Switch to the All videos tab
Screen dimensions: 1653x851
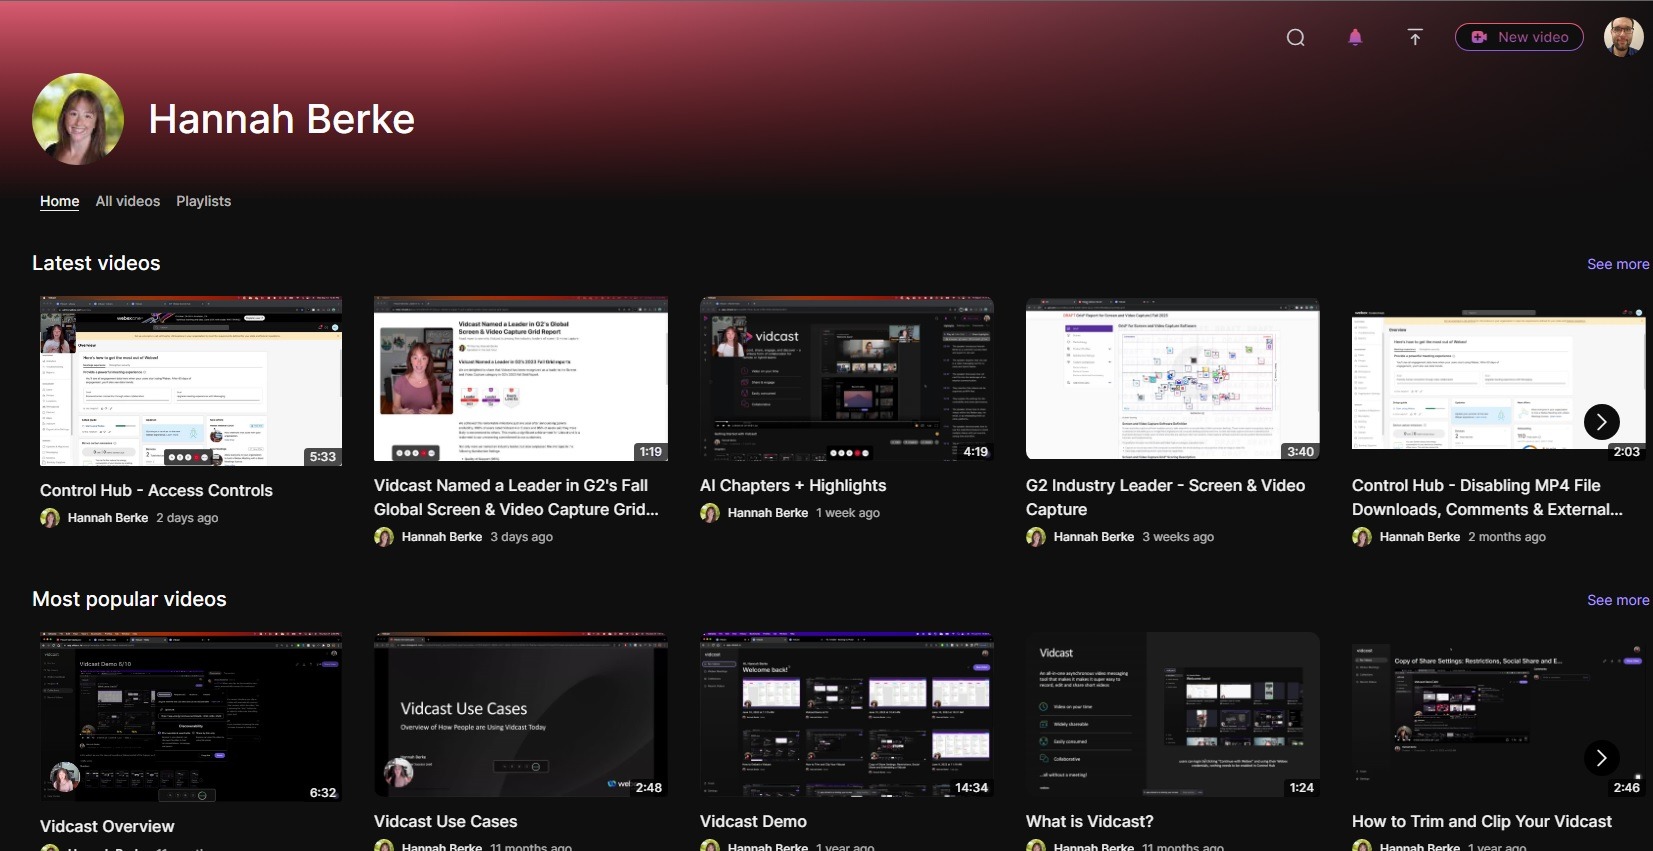pos(128,201)
